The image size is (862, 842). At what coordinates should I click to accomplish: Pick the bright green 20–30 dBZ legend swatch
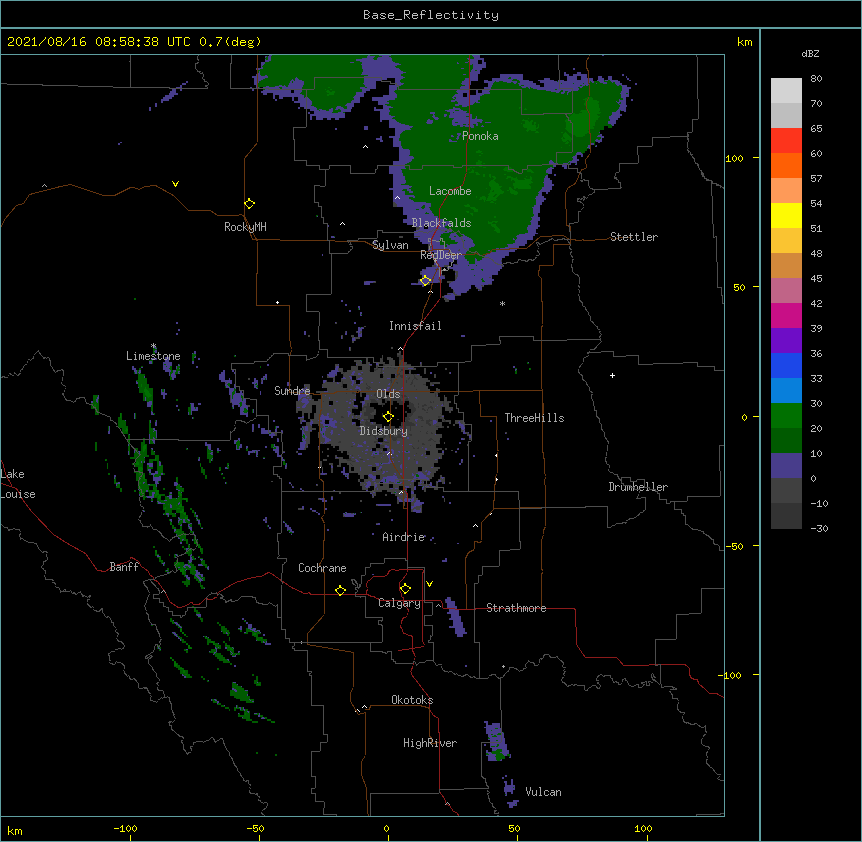(786, 416)
